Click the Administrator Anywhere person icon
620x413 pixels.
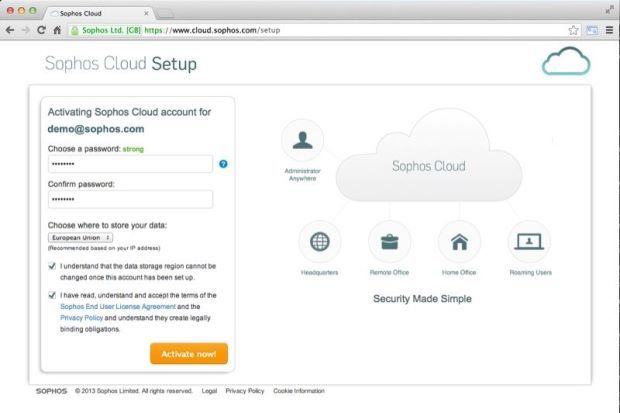[302, 140]
